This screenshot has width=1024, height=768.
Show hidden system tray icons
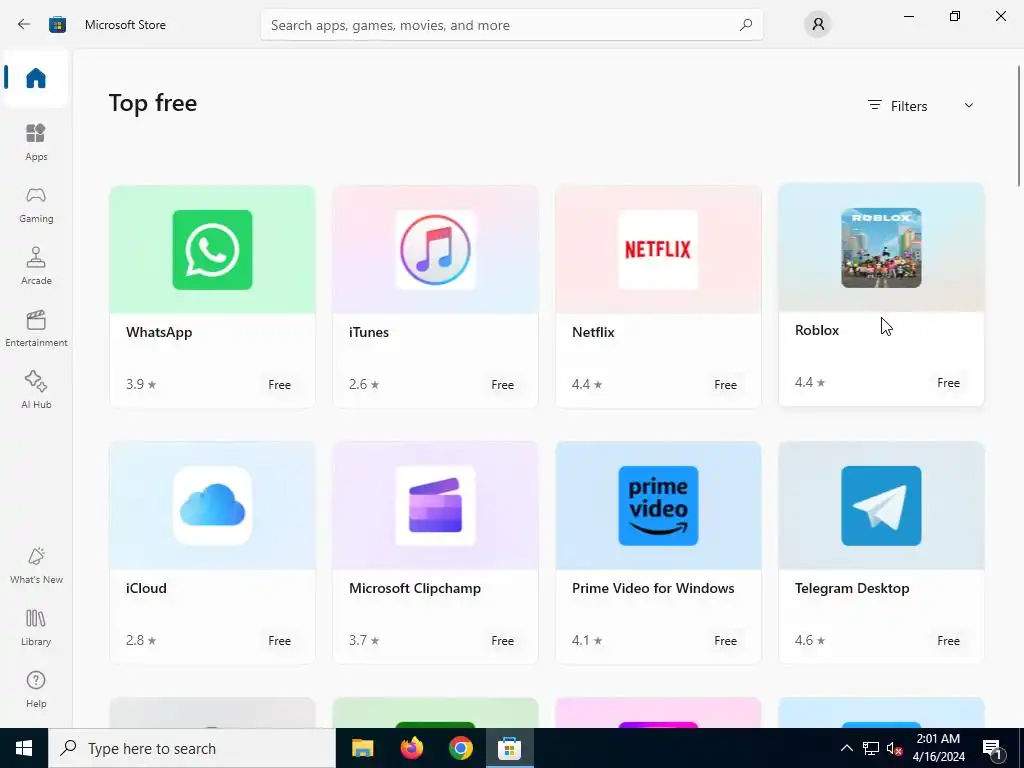pyautogui.click(x=846, y=748)
